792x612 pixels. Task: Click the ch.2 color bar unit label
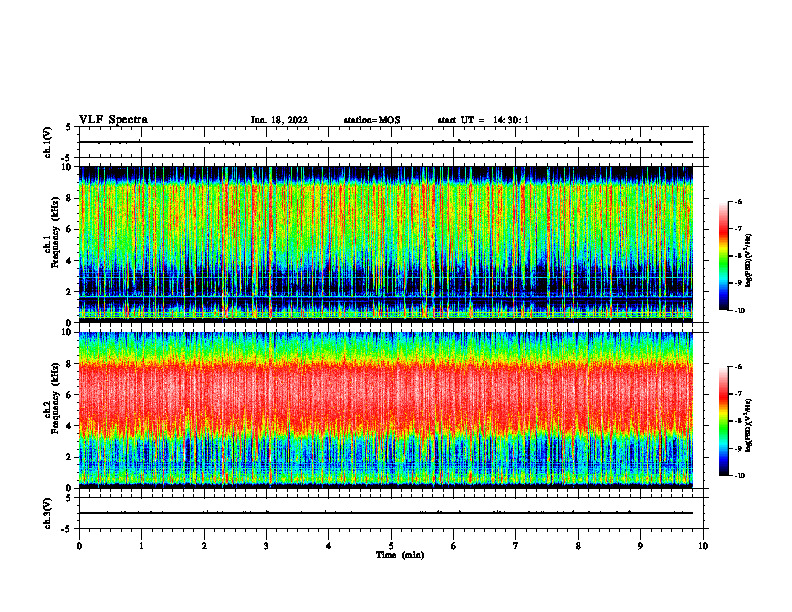click(749, 425)
